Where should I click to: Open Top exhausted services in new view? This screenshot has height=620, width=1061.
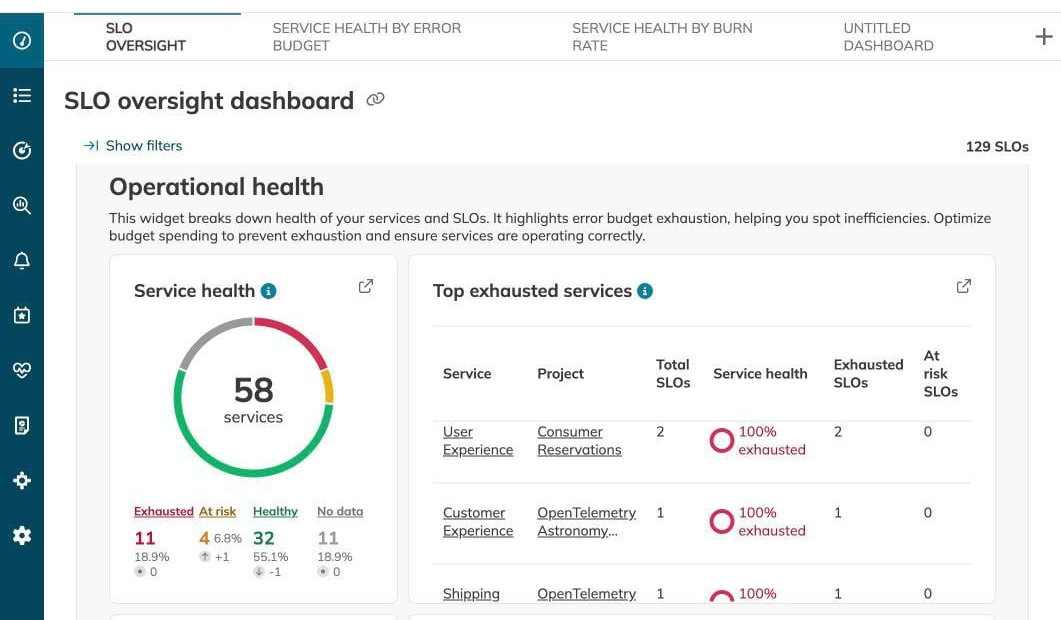(964, 286)
